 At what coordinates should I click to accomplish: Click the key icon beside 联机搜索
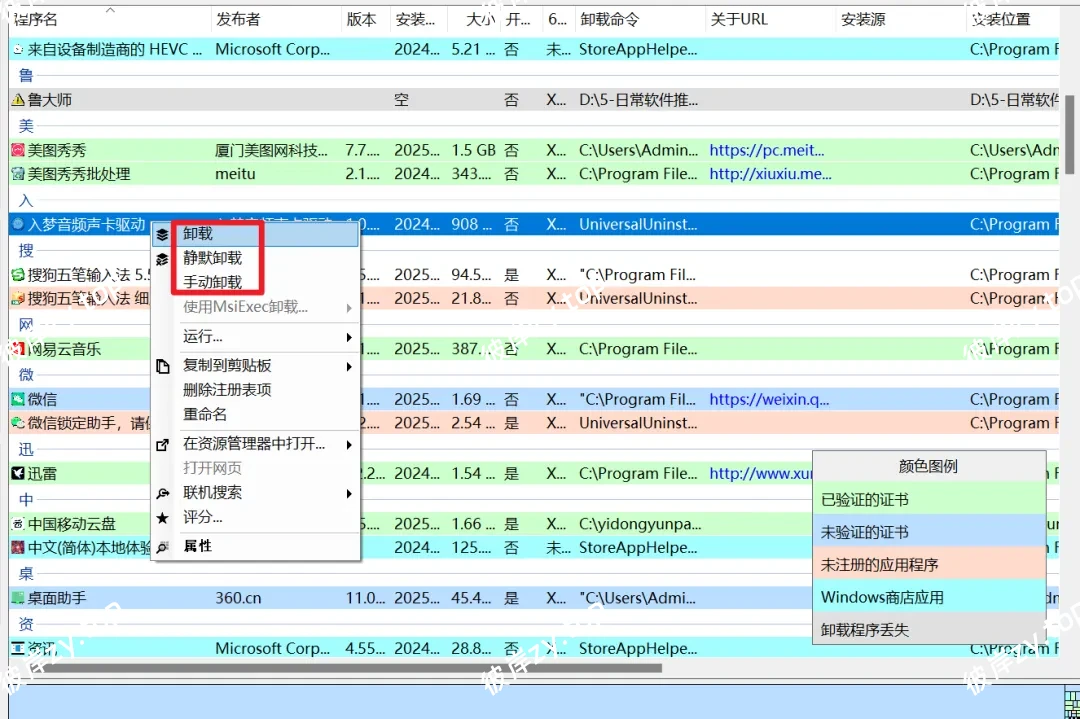click(x=163, y=493)
